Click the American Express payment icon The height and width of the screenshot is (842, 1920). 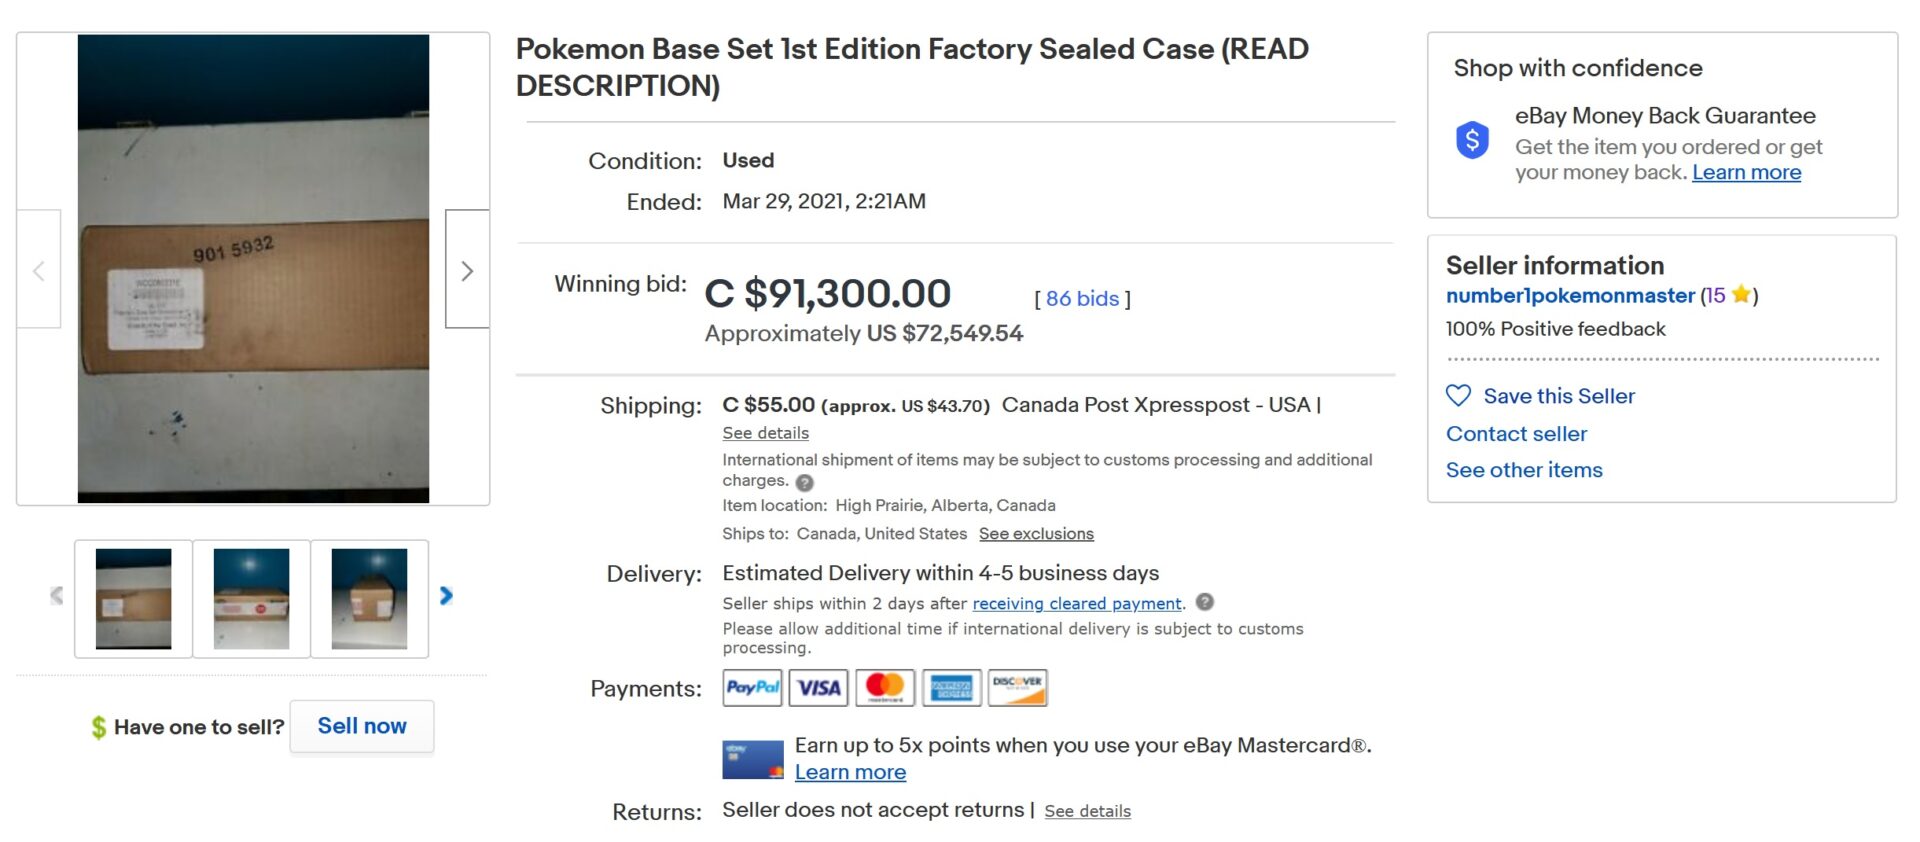[x=951, y=687]
